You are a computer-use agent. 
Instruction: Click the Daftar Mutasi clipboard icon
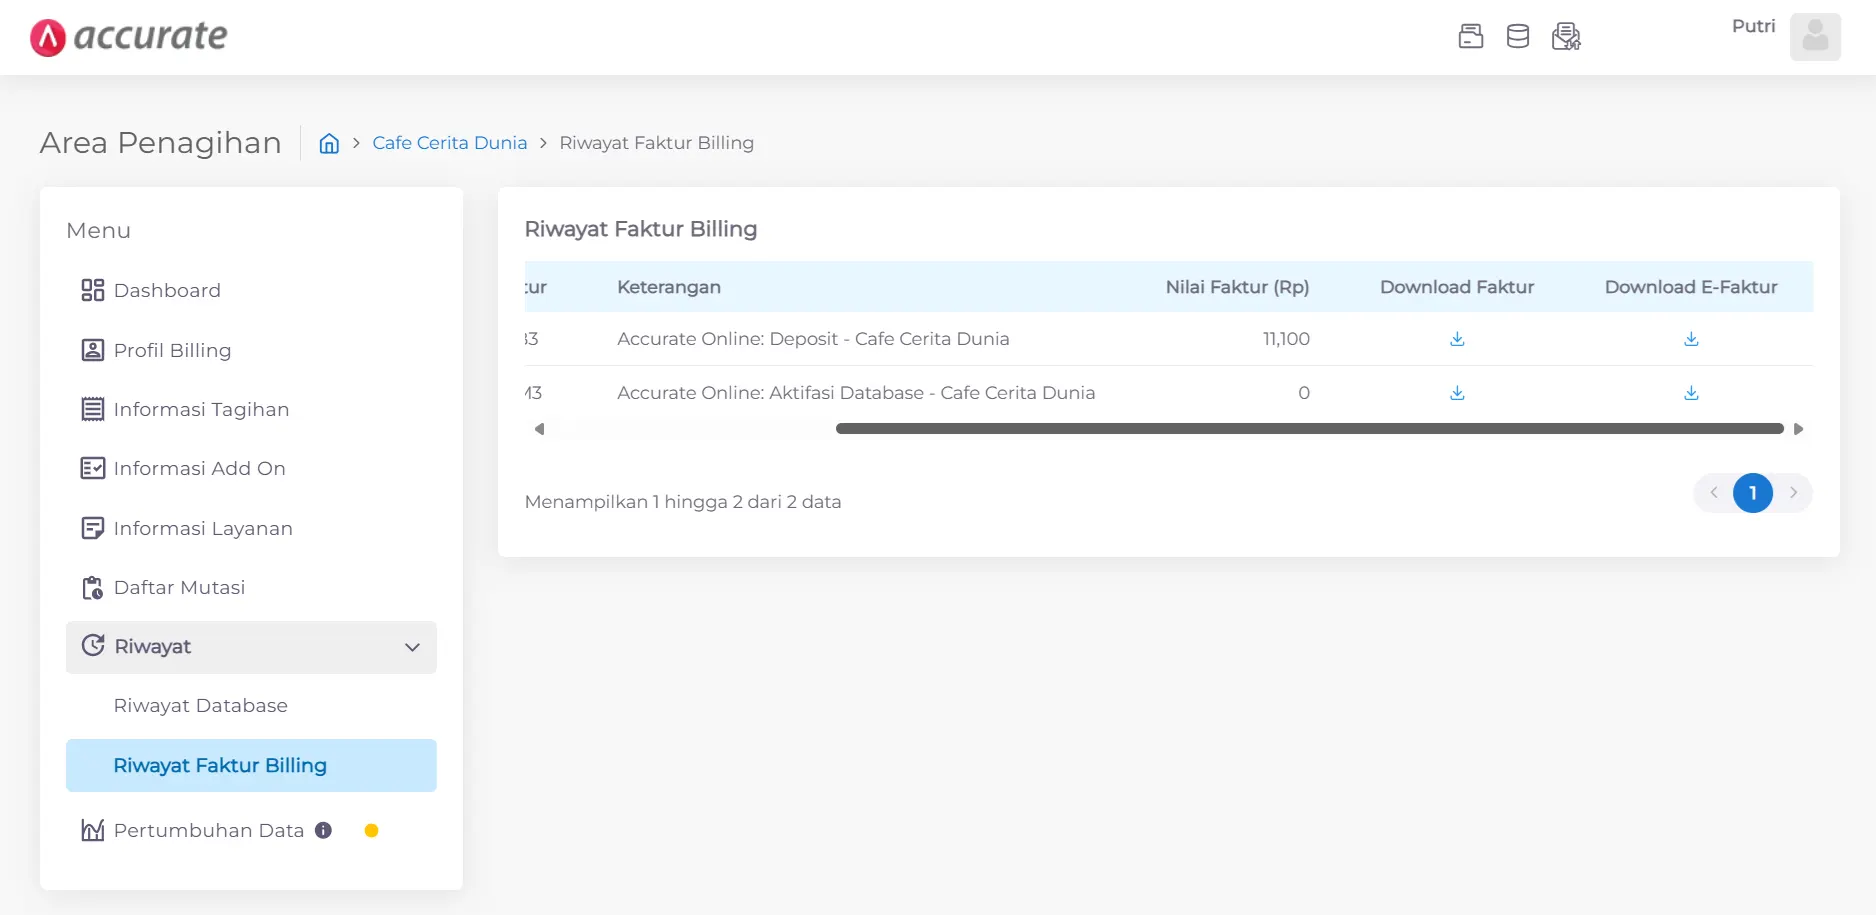pyautogui.click(x=93, y=587)
